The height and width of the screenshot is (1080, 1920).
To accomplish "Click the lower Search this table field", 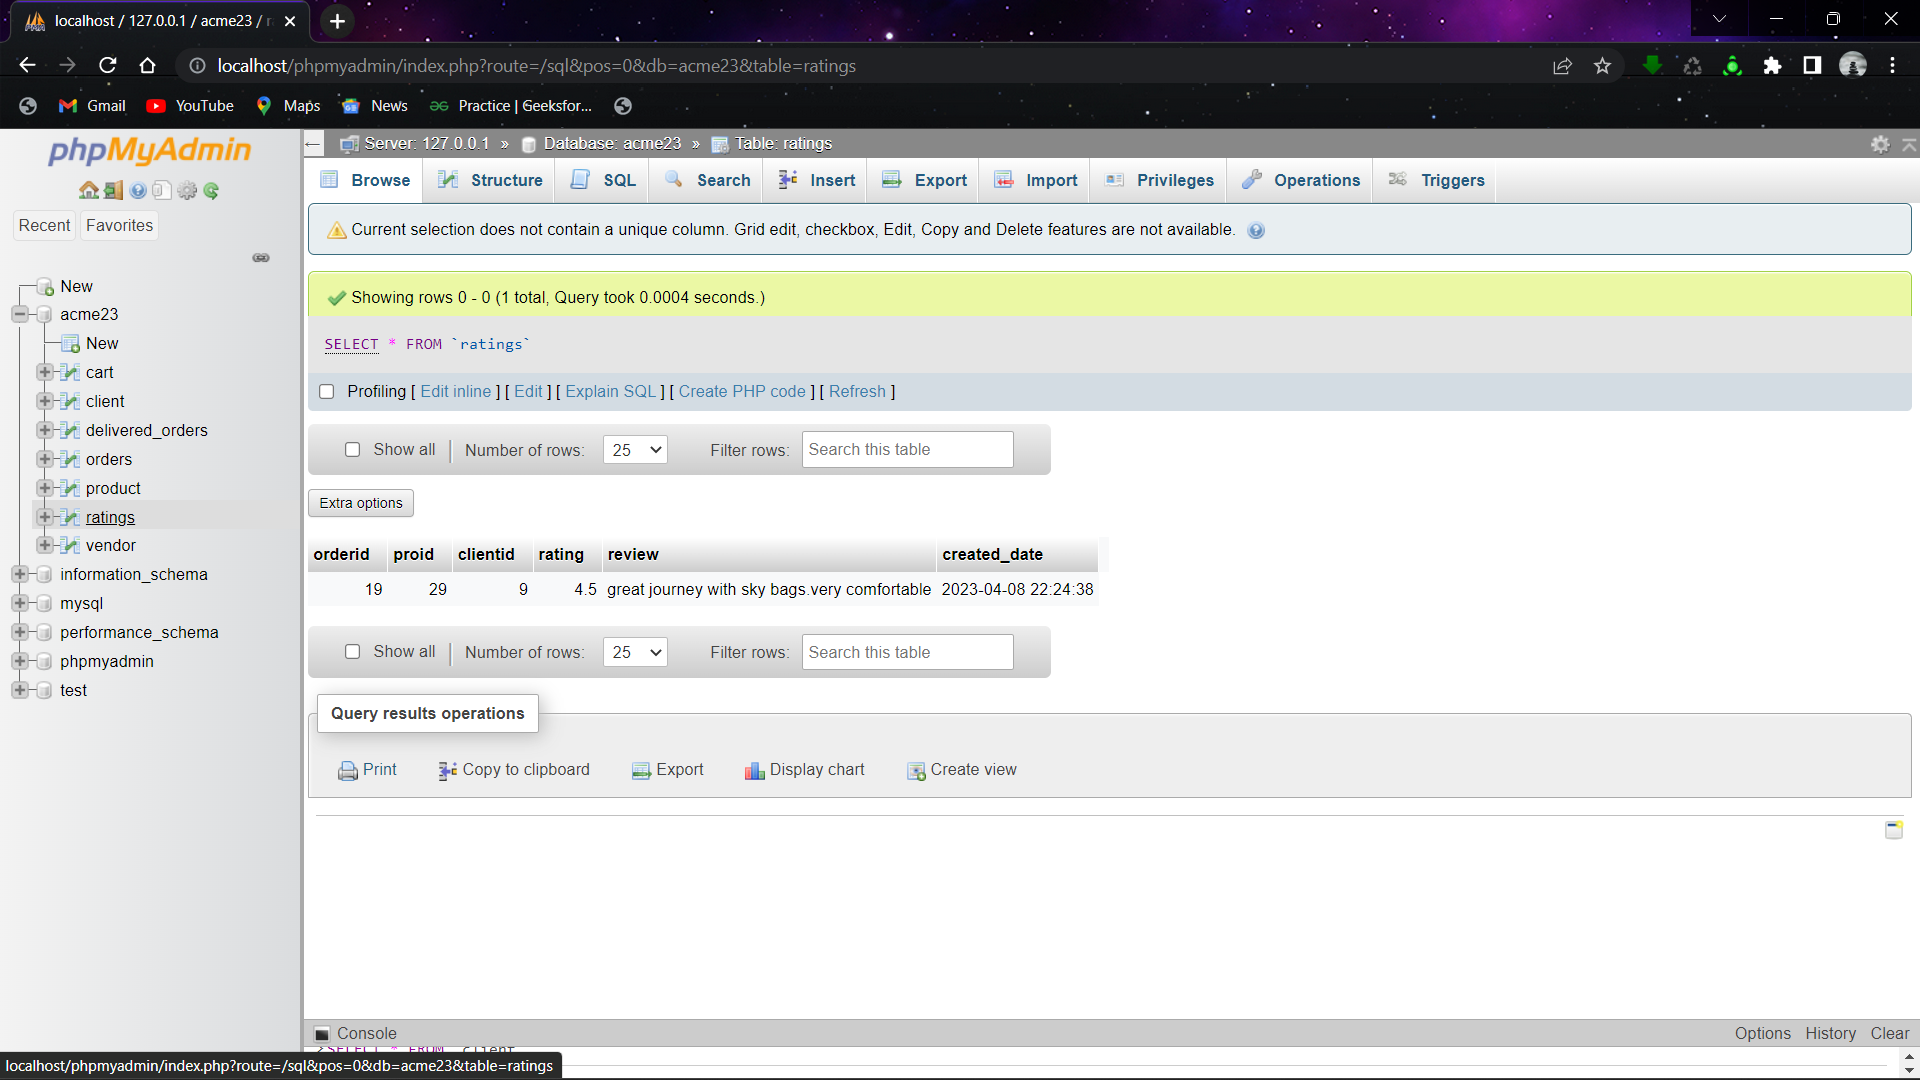I will (x=907, y=652).
